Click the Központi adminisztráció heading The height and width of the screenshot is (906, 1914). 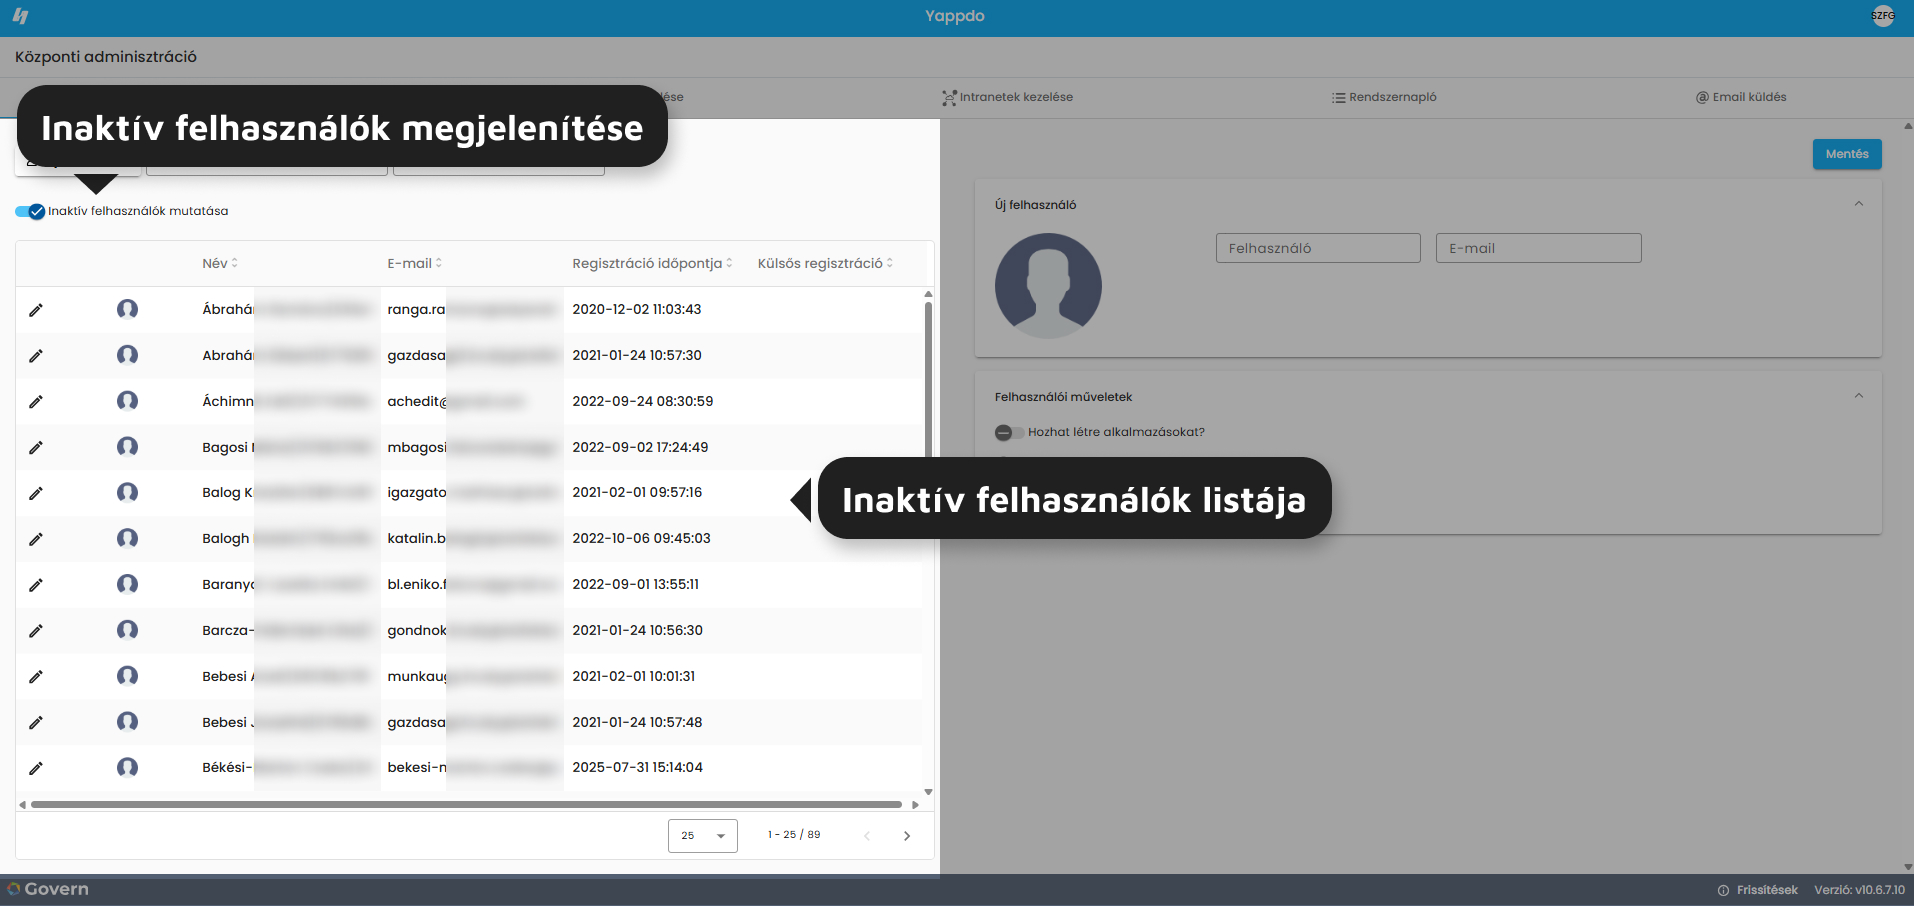tap(106, 57)
